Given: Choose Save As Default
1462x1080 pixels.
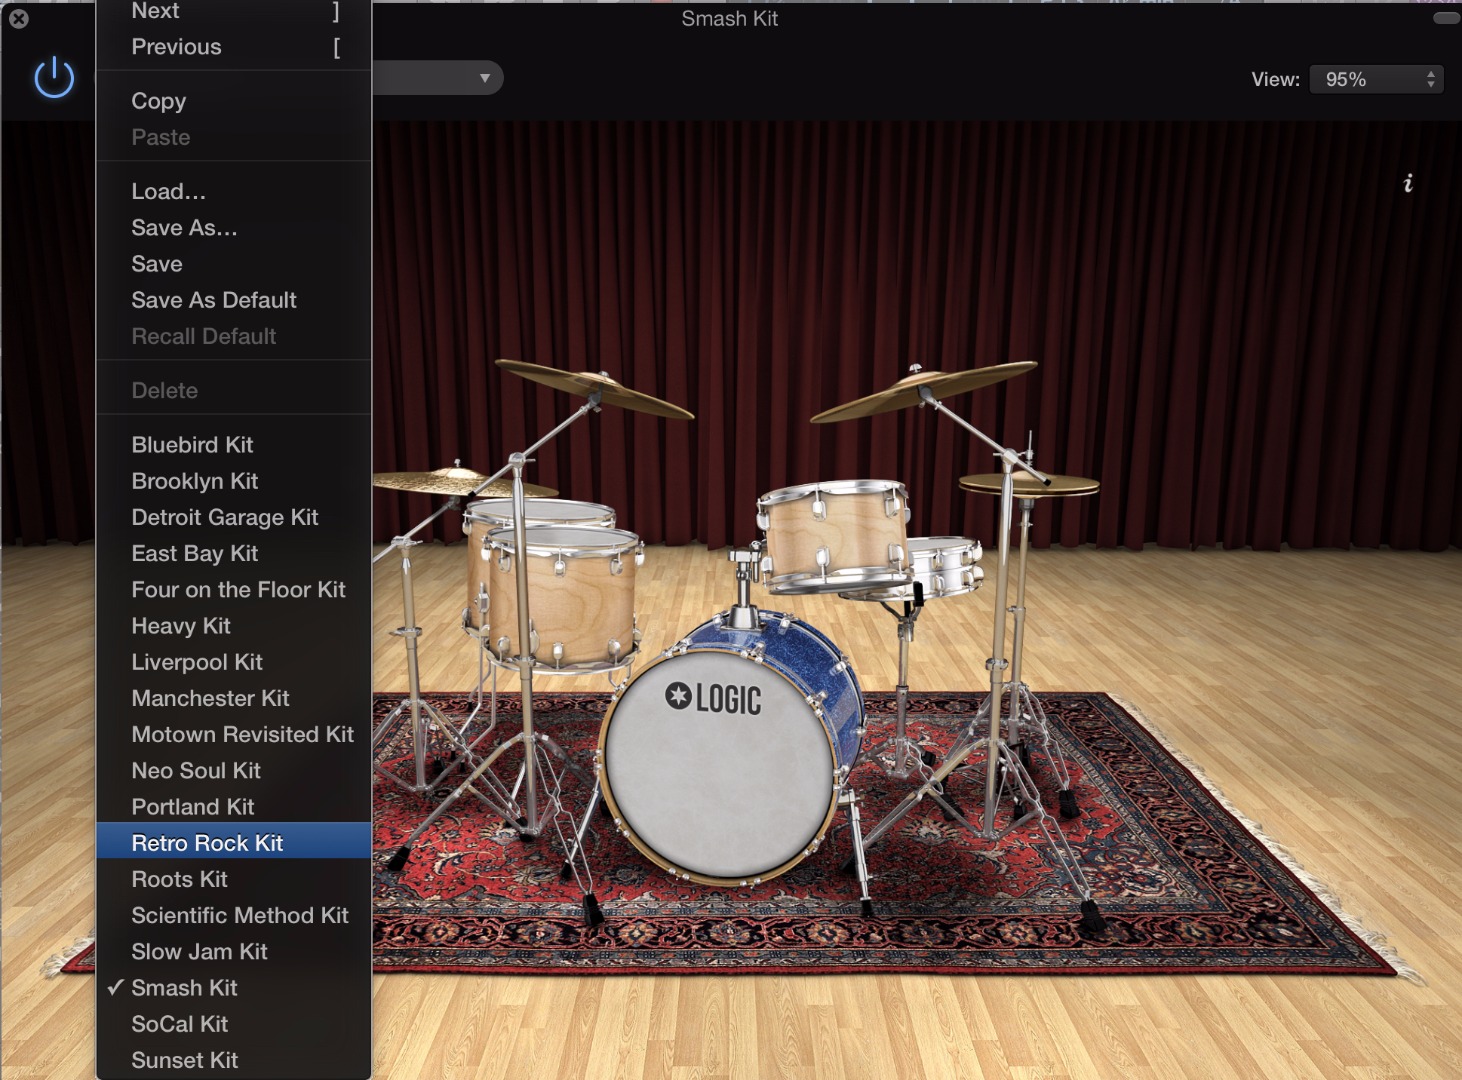Looking at the screenshot, I should pyautogui.click(x=234, y=300).
